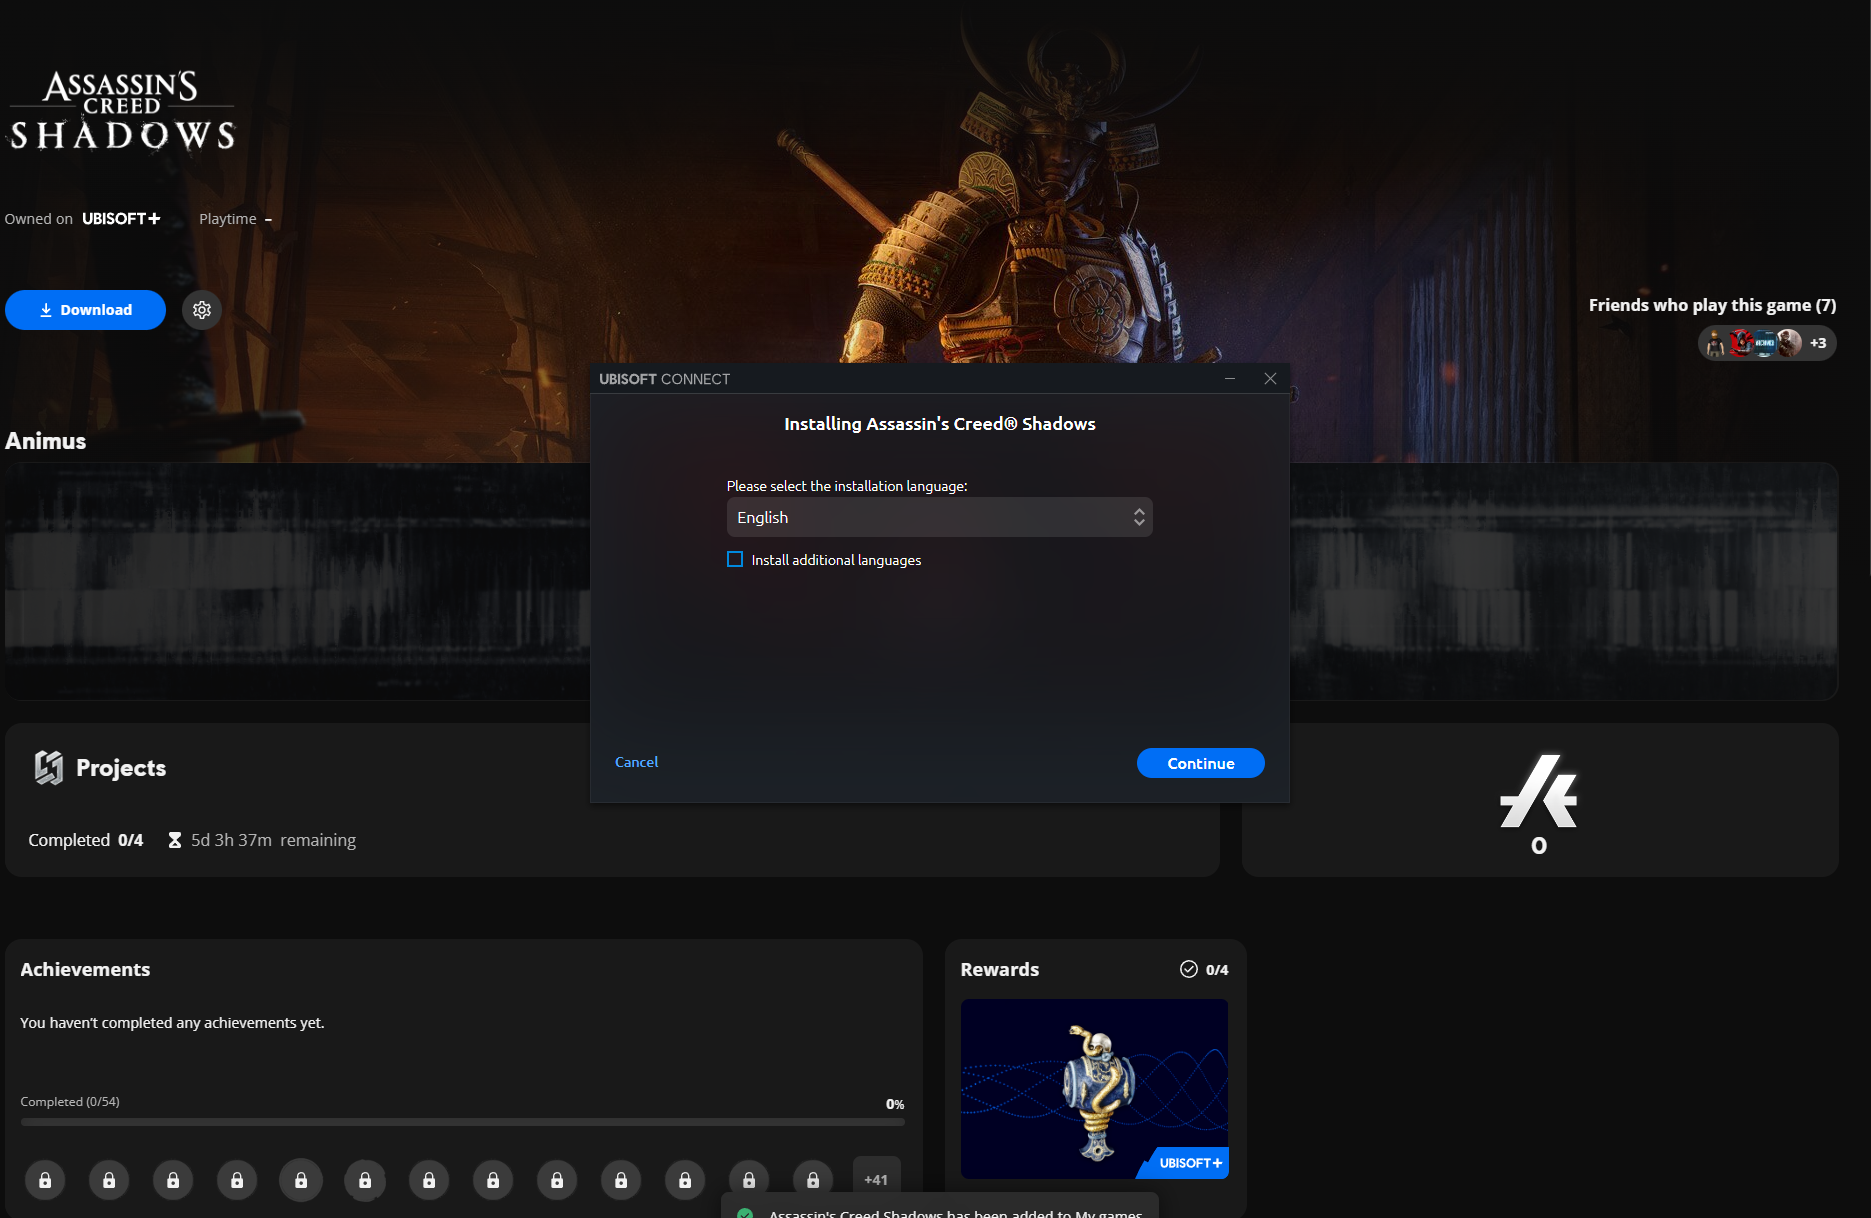Click the 'Completed (0/54)' achievements label
The height and width of the screenshot is (1218, 1871).
[x=70, y=1101]
